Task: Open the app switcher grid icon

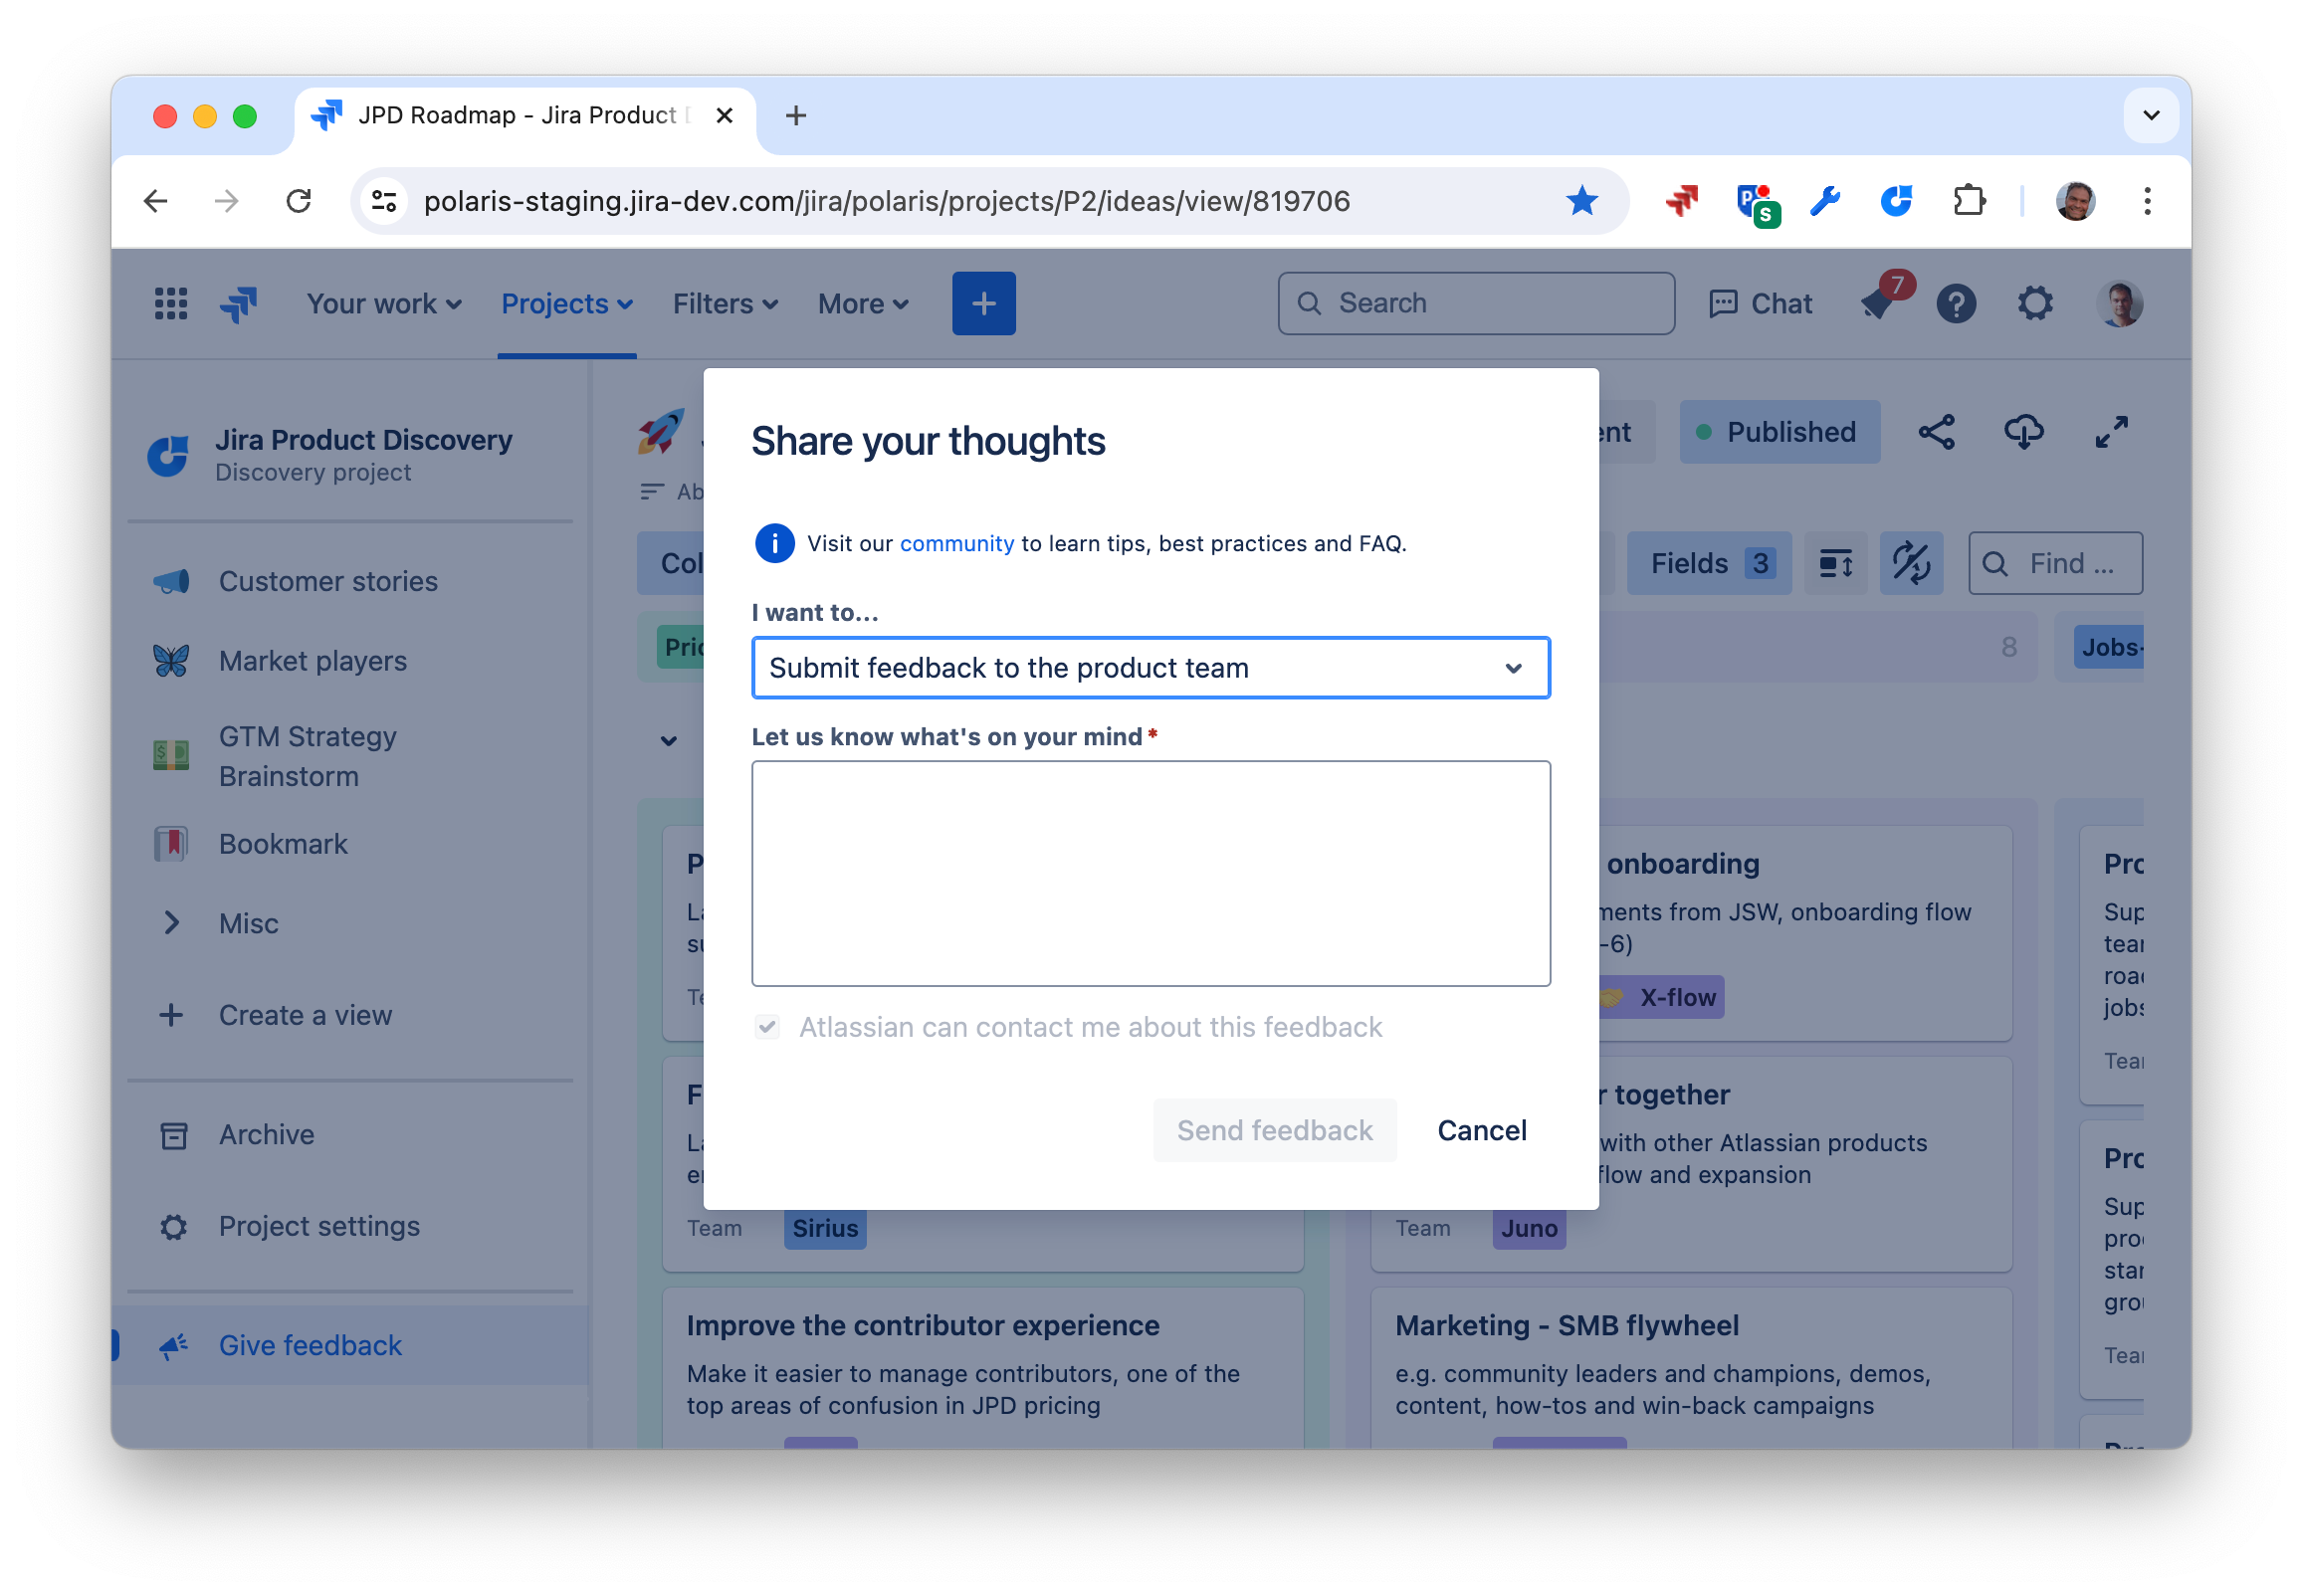Action: (171, 303)
